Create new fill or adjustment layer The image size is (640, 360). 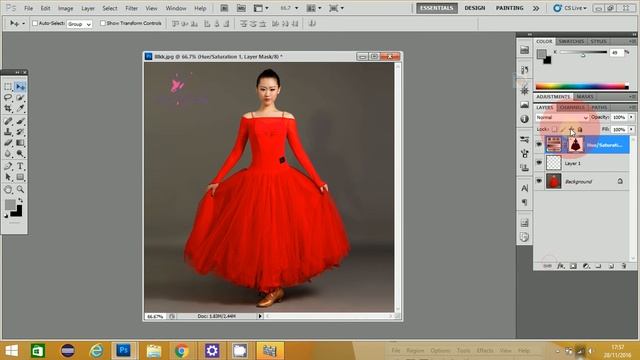[586, 266]
